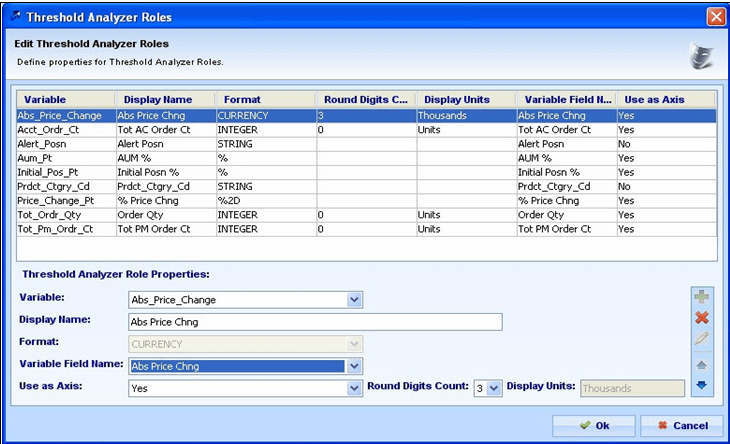The height and width of the screenshot is (444, 730).
Task: Click the CURRENCY format cell
Action: (x=266, y=115)
